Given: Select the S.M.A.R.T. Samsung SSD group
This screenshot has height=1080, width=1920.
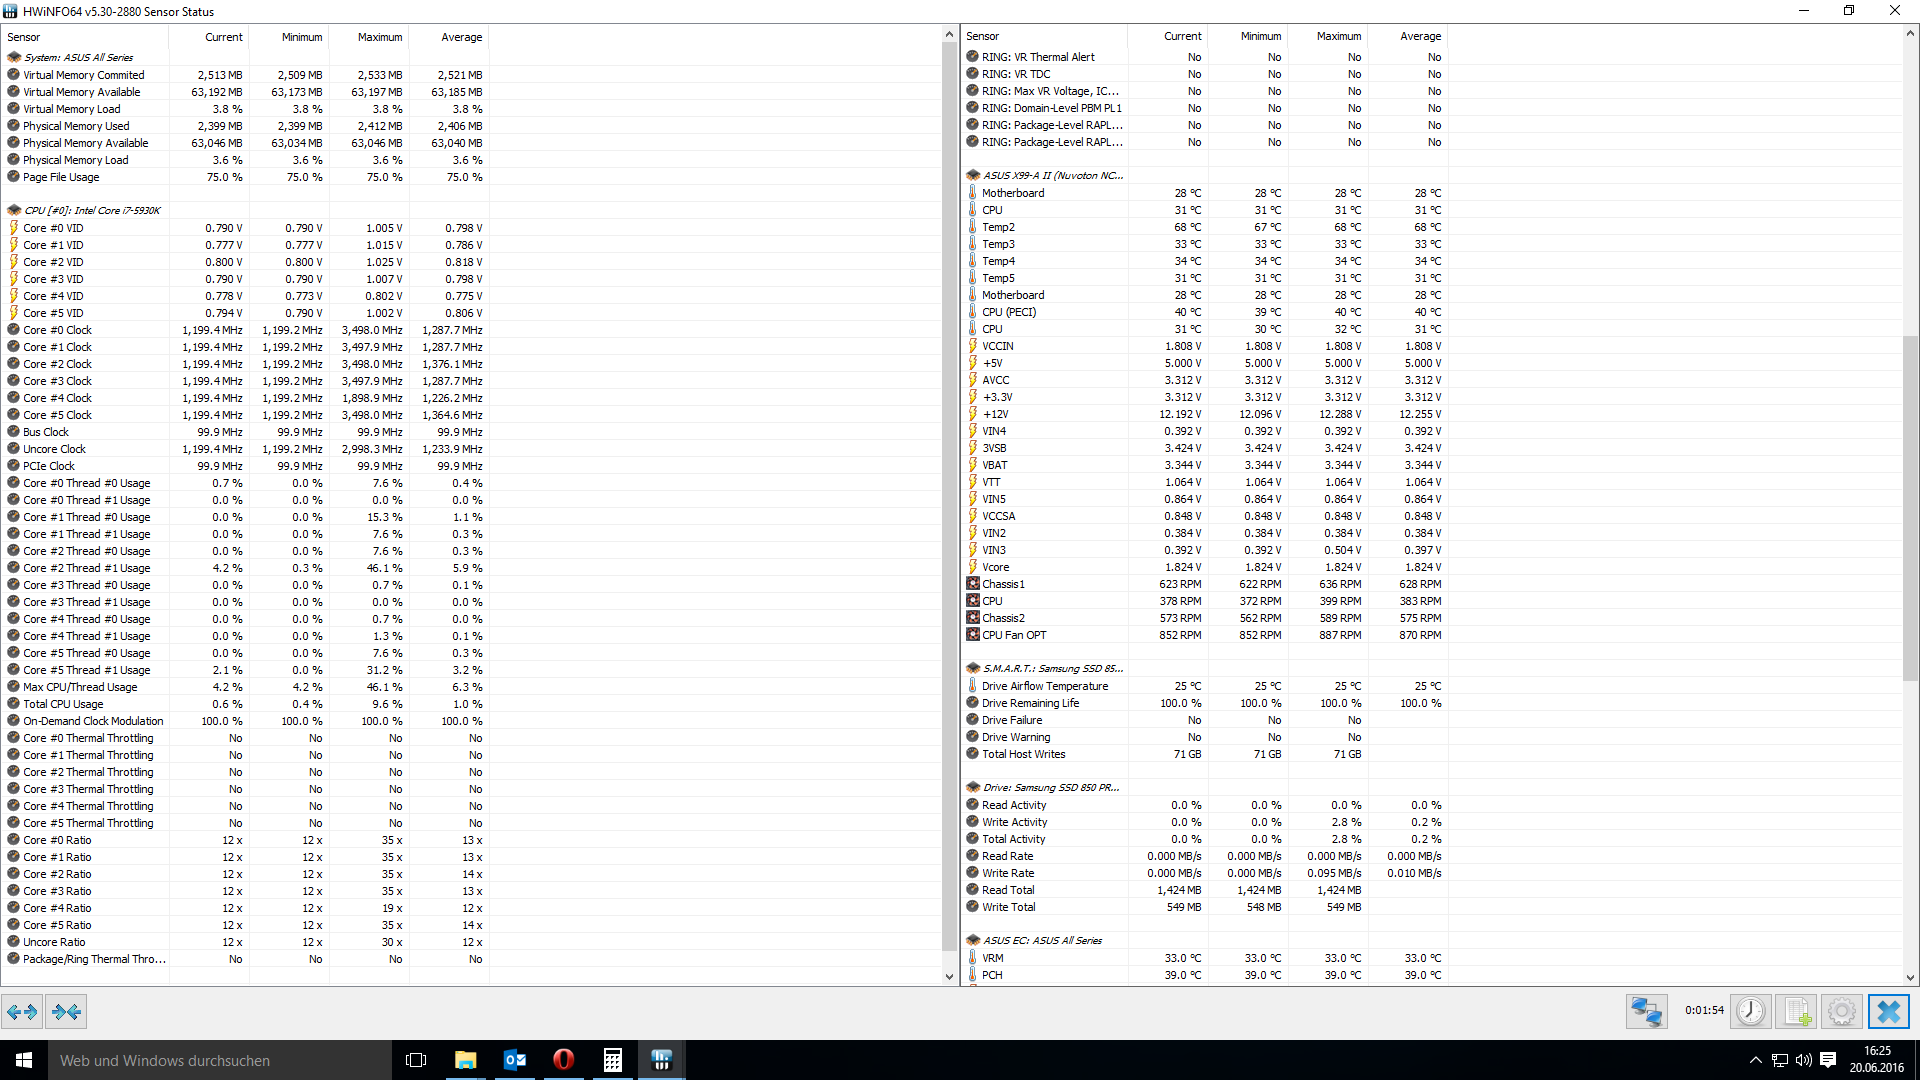Looking at the screenshot, I should click(x=1052, y=668).
